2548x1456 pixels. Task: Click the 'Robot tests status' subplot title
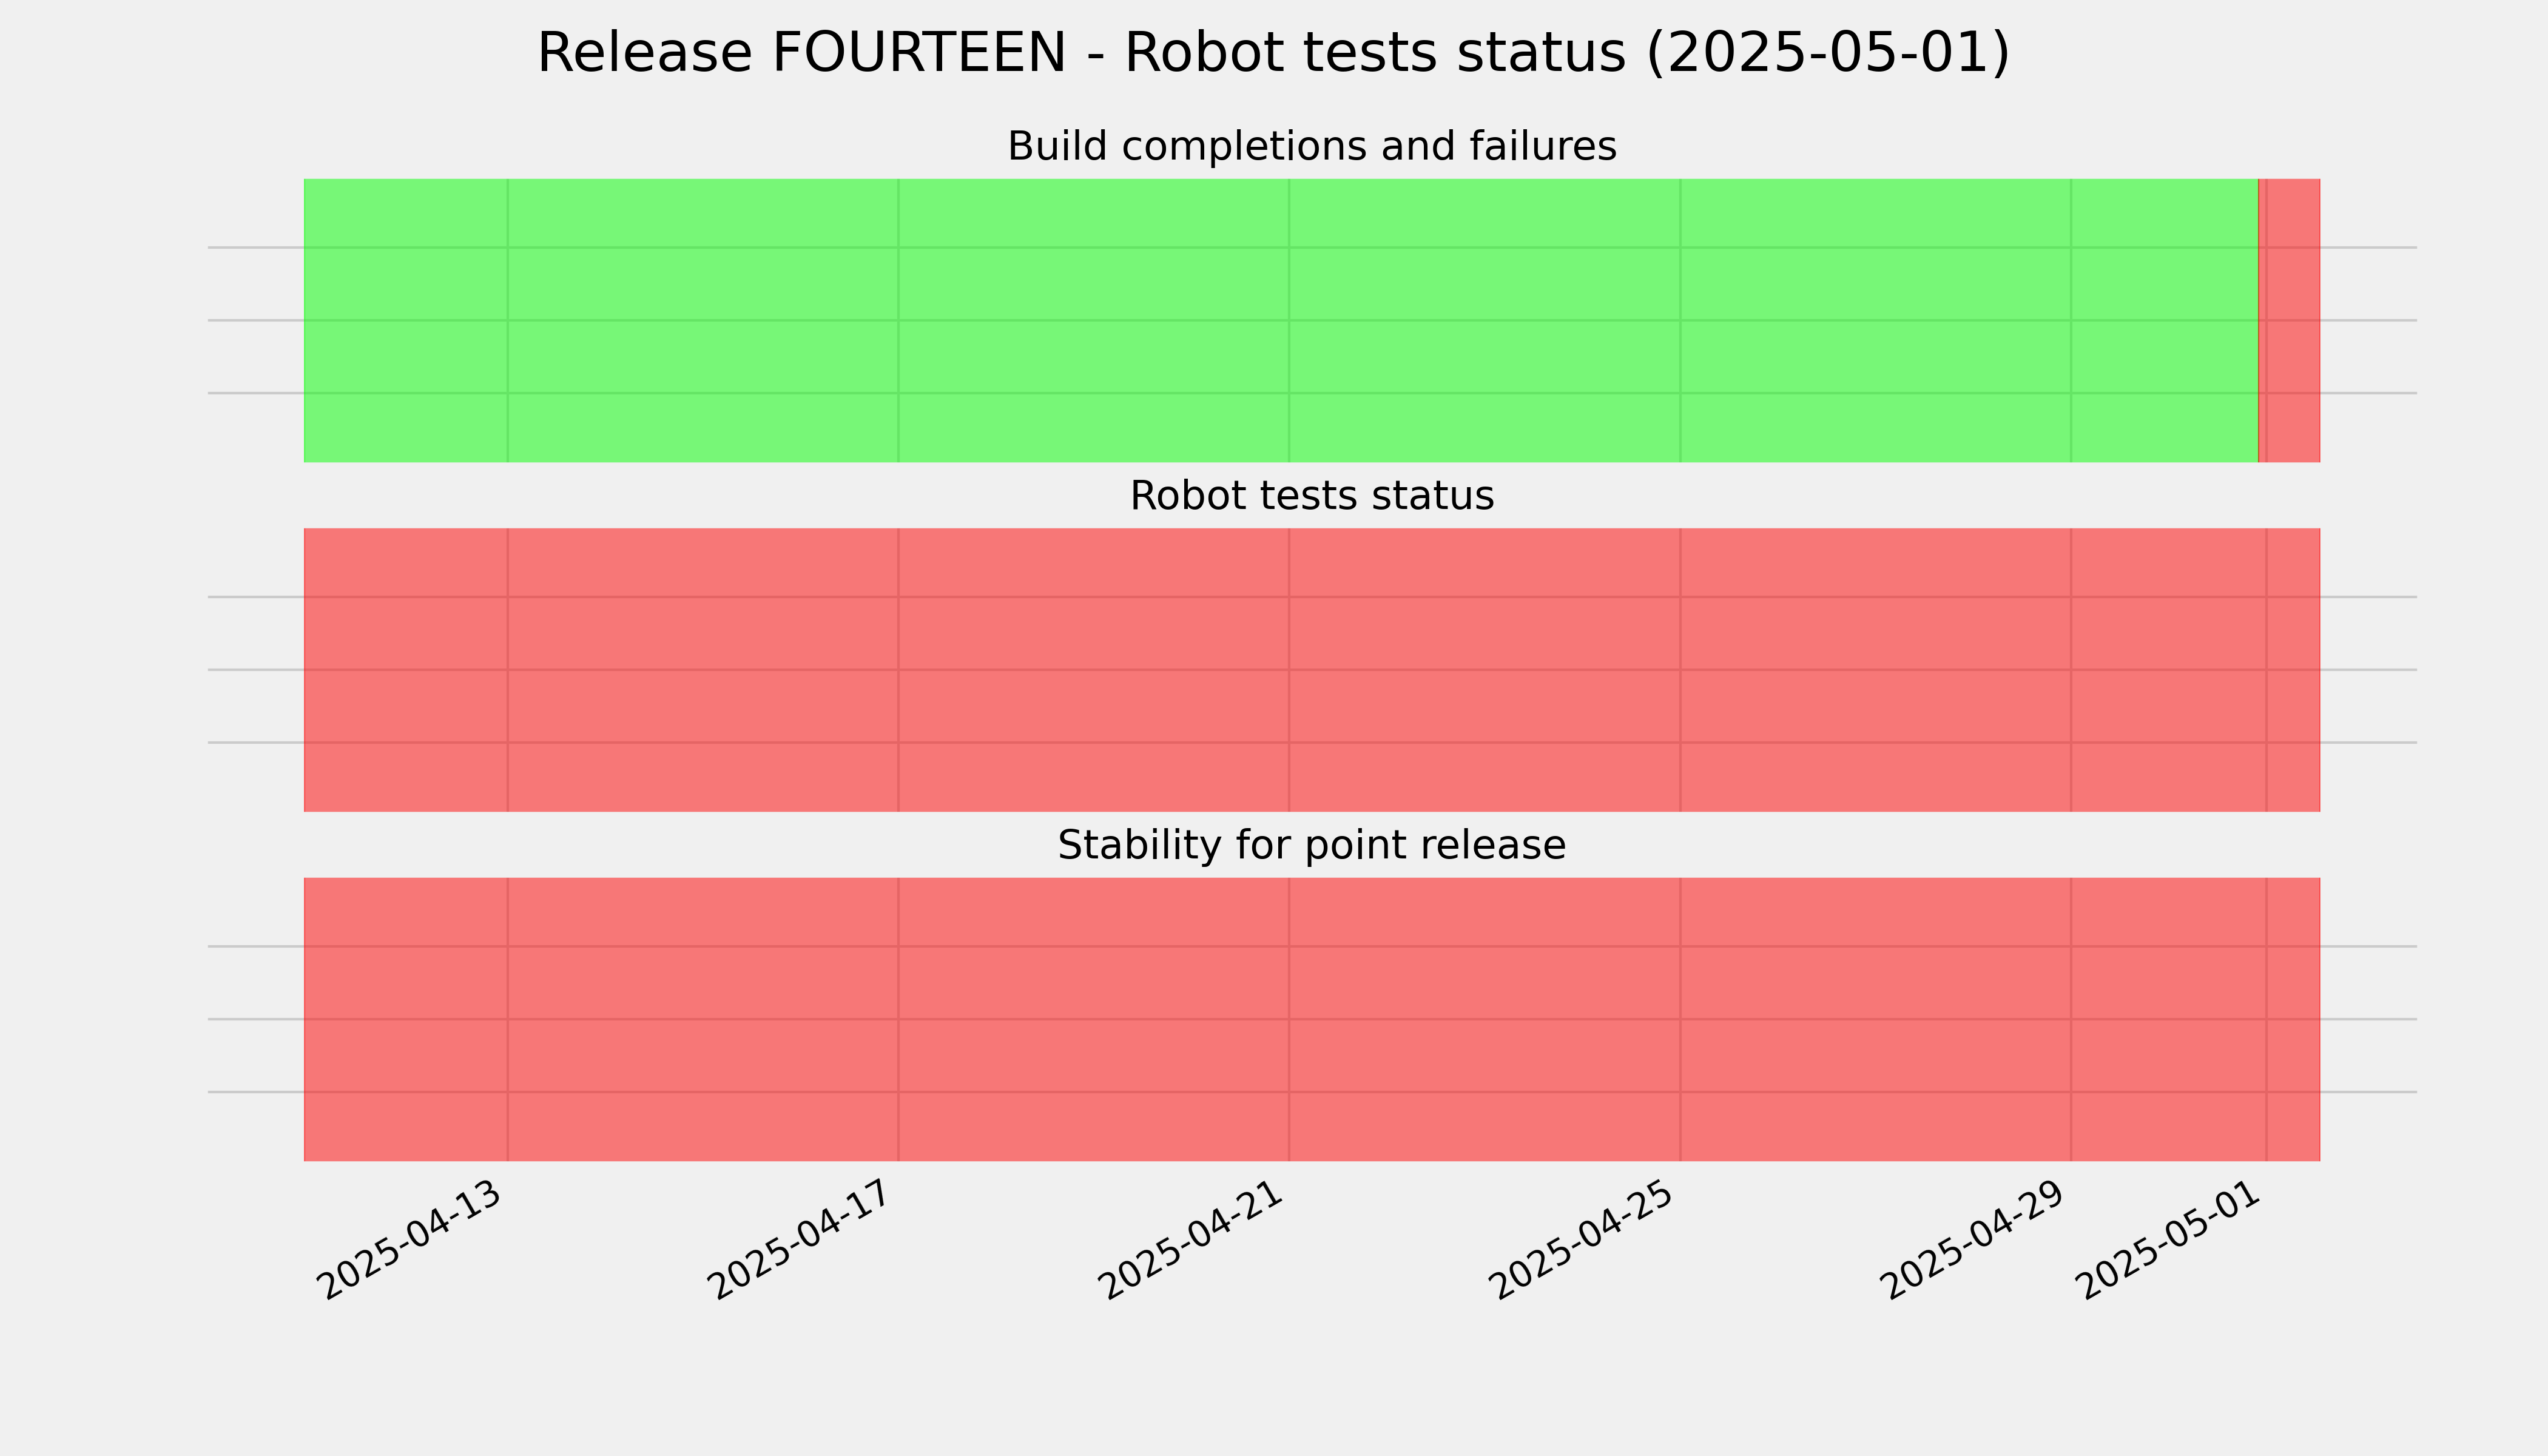click(1311, 496)
